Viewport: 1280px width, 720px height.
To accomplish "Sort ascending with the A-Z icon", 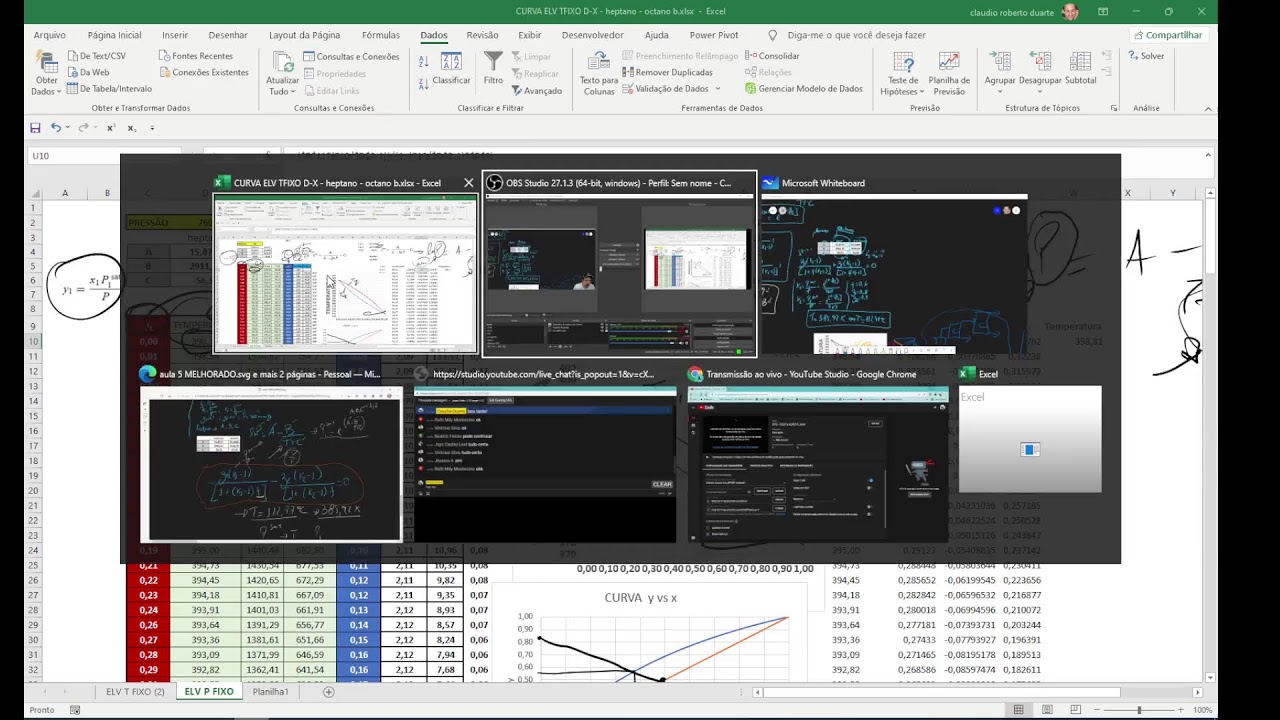I will [x=424, y=61].
